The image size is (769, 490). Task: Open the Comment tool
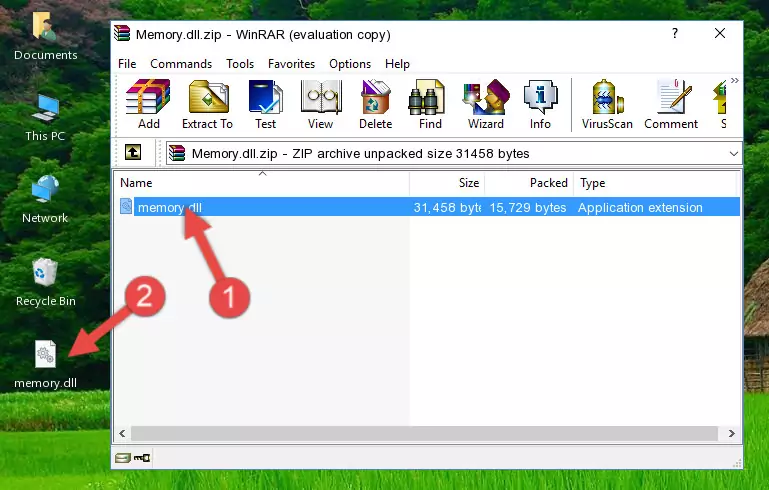coord(671,103)
